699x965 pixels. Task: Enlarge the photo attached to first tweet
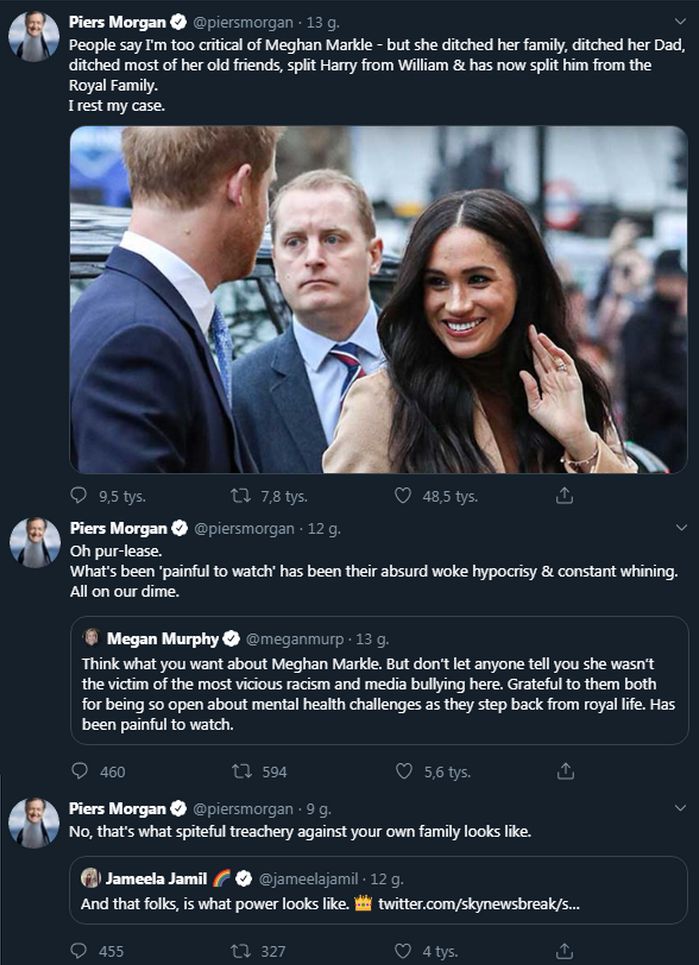(378, 298)
